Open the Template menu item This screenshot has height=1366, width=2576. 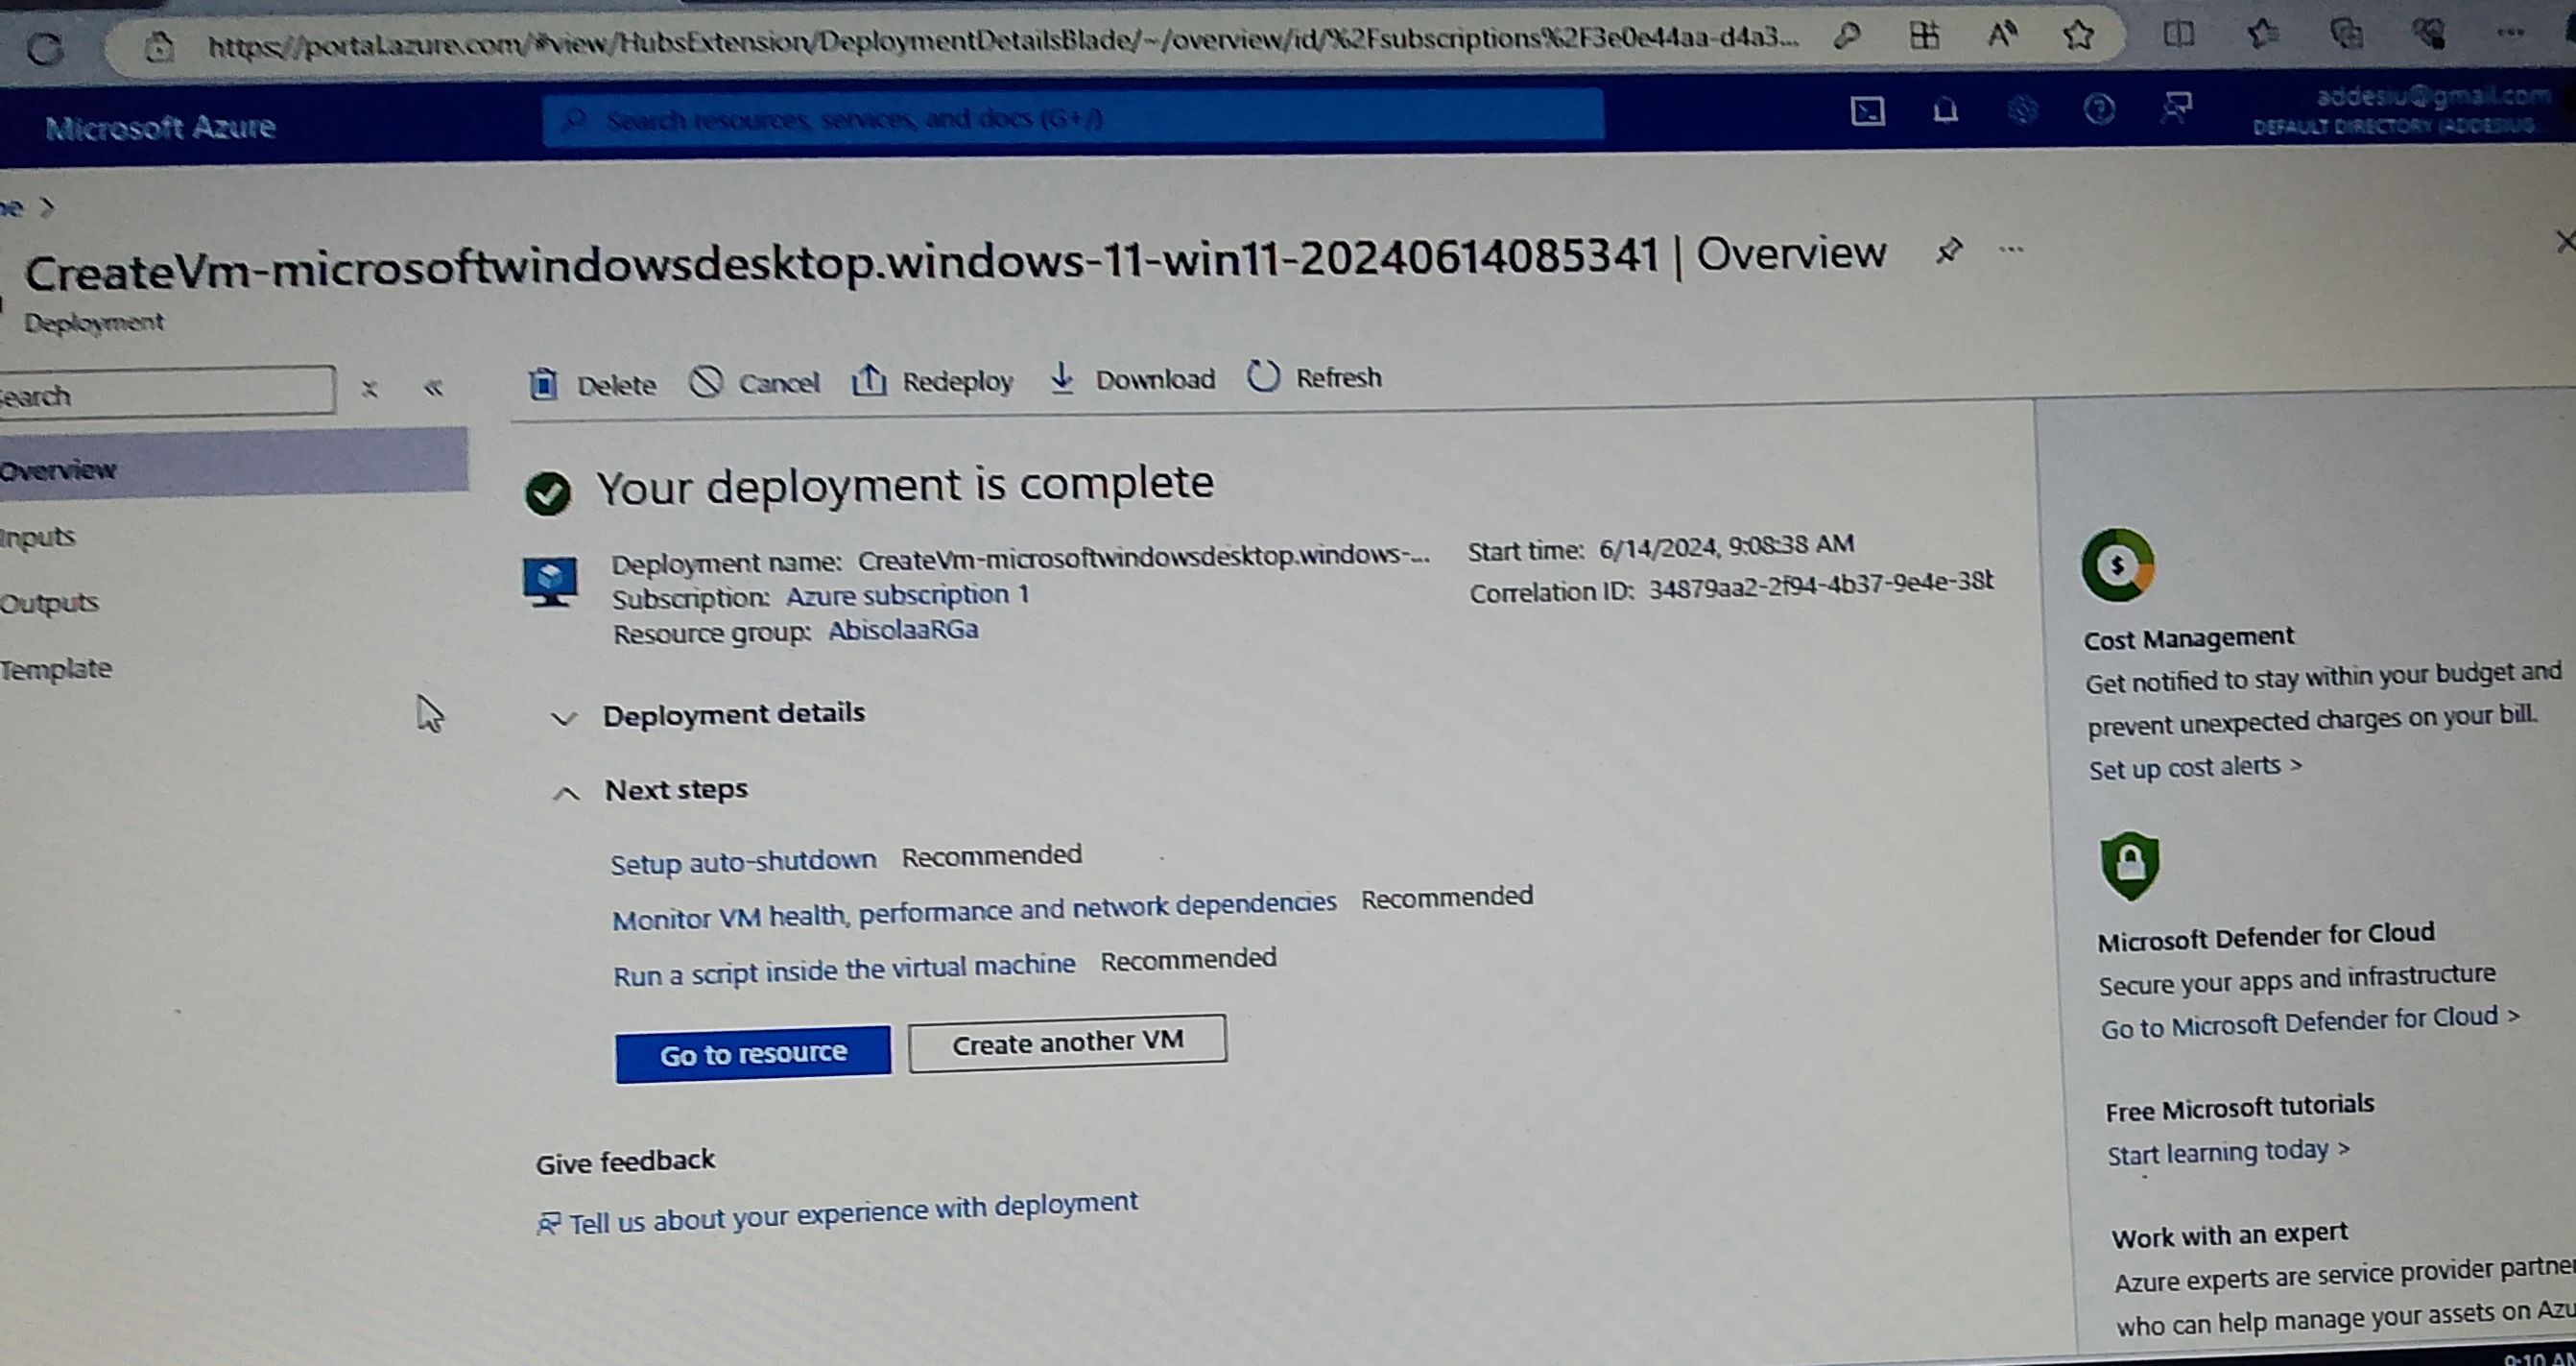56,669
